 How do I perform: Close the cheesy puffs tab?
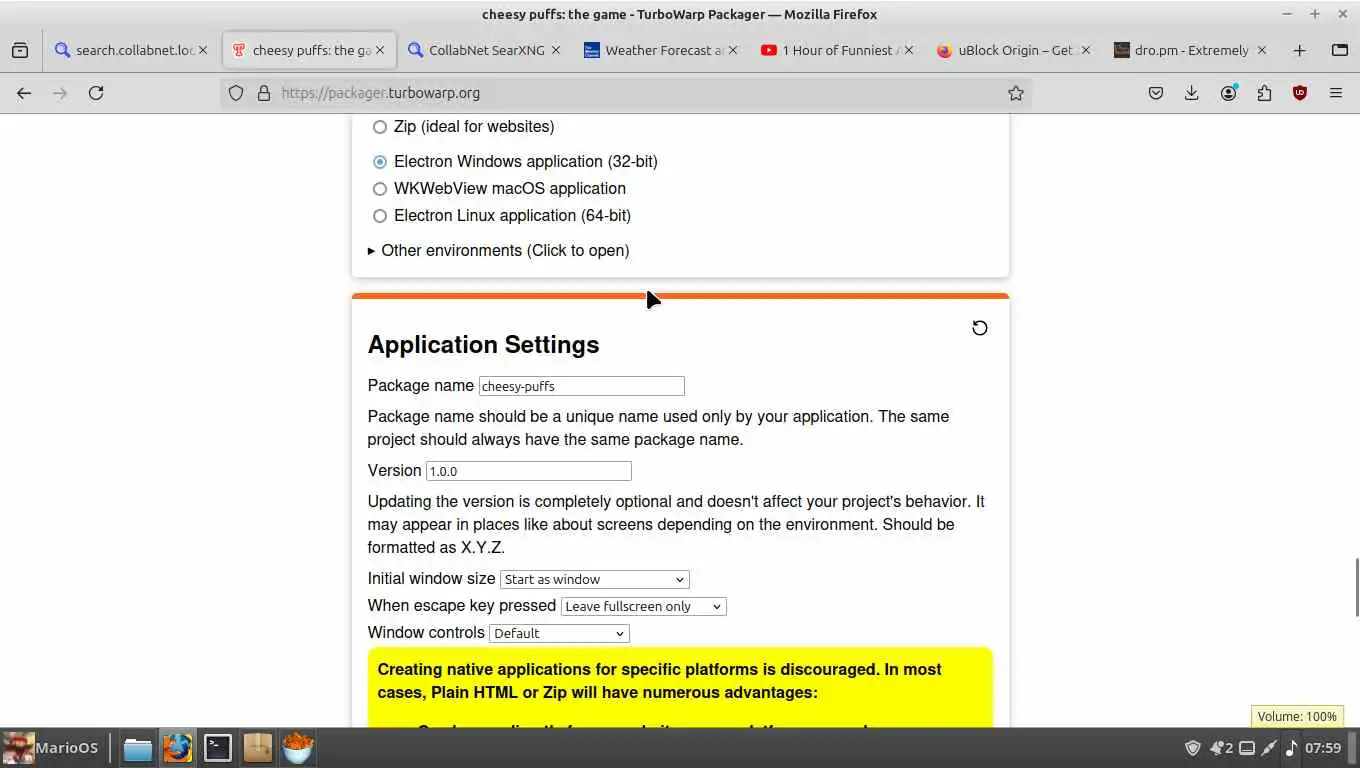(x=380, y=50)
